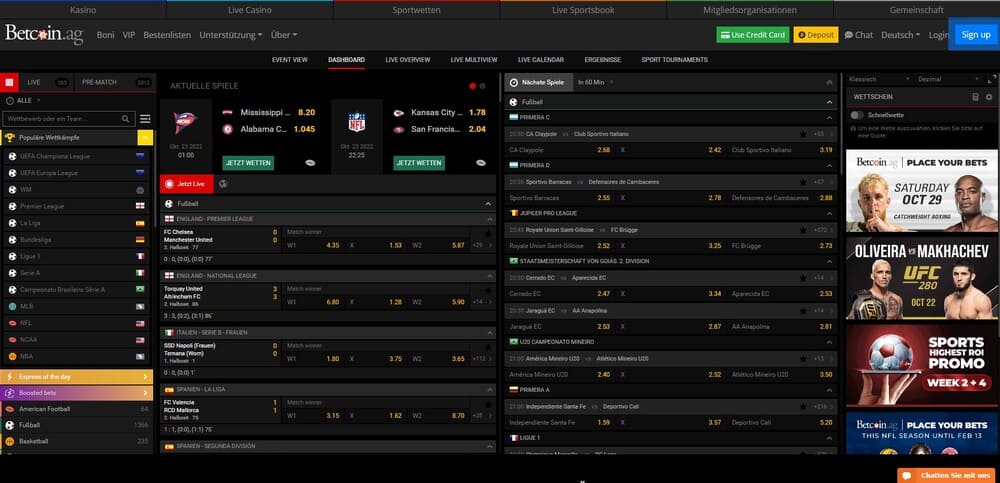Collapse Populäre Wettkämpfe with yellow chevron
1000x483 pixels.
point(145,137)
